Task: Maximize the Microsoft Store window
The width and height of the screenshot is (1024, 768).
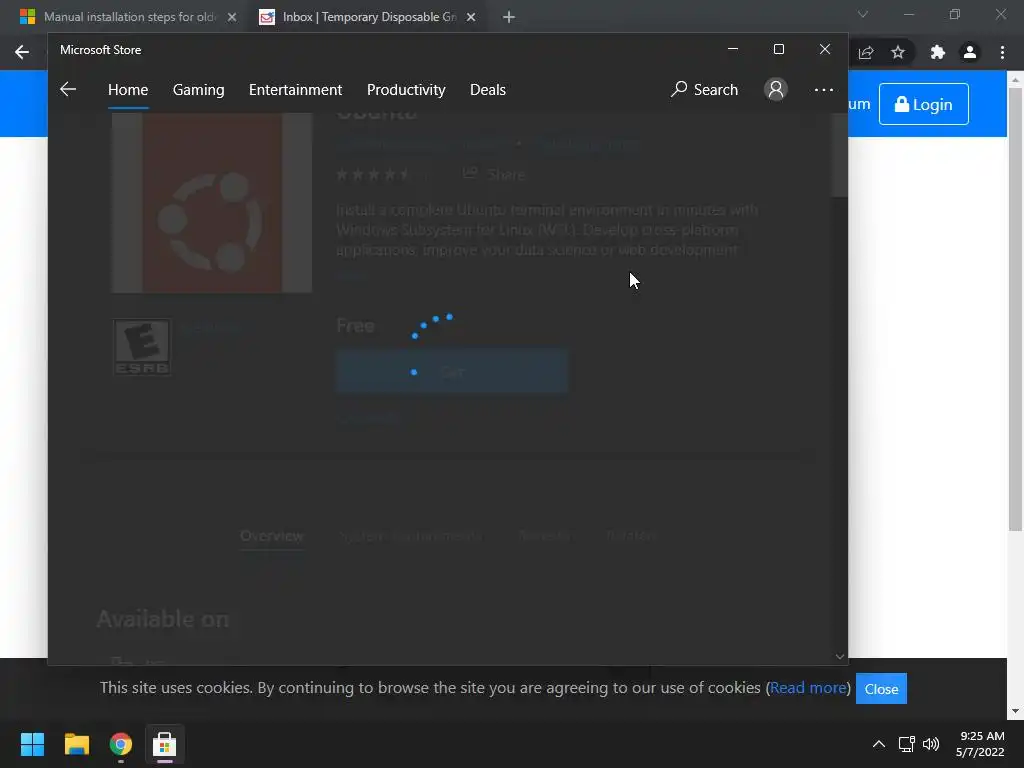Action: pos(778,49)
